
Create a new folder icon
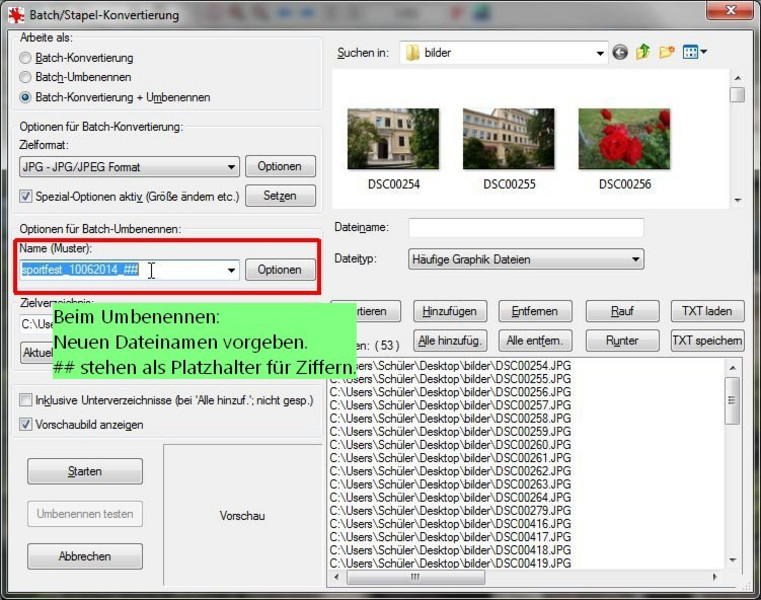[x=666, y=53]
